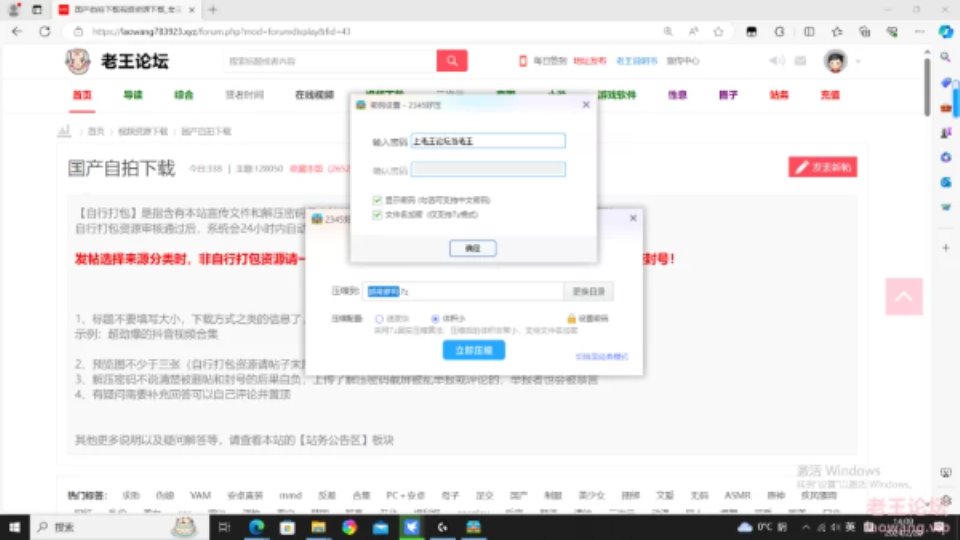Click the blue 立即压缩 button
Viewport: 960px width, 540px height.
pos(474,350)
